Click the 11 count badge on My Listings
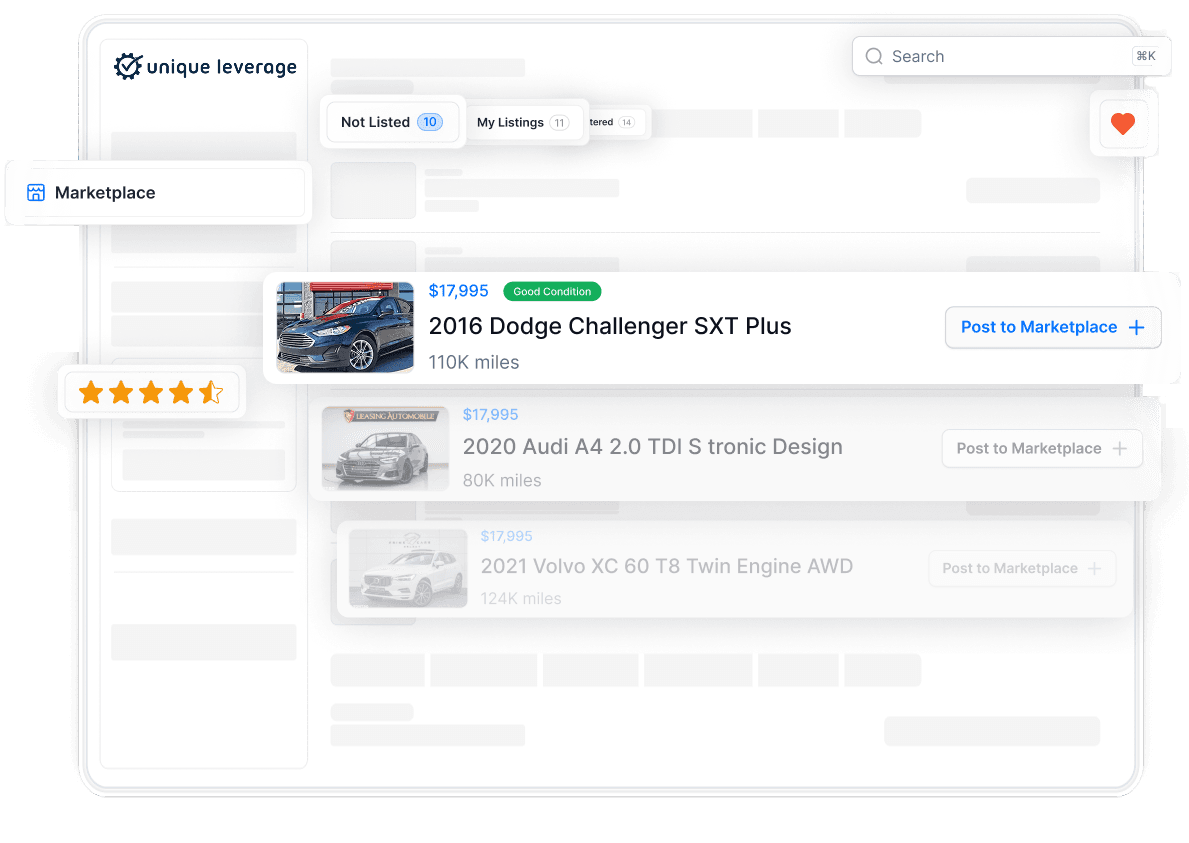The image size is (1189, 843). 560,123
